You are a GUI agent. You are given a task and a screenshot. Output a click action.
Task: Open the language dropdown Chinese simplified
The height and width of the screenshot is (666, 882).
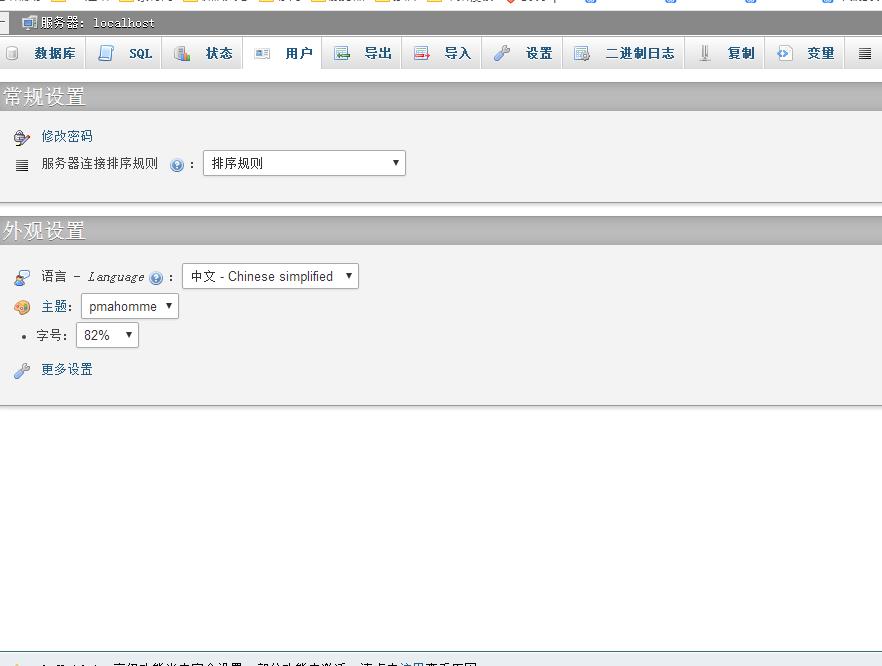point(271,276)
